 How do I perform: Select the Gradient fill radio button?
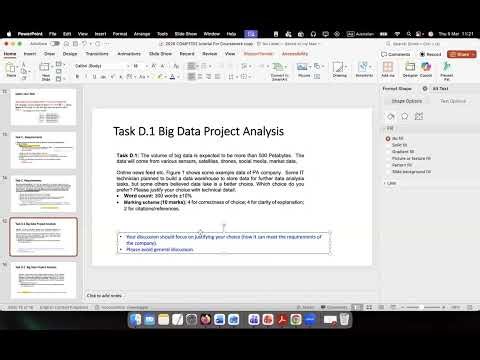click(388, 152)
